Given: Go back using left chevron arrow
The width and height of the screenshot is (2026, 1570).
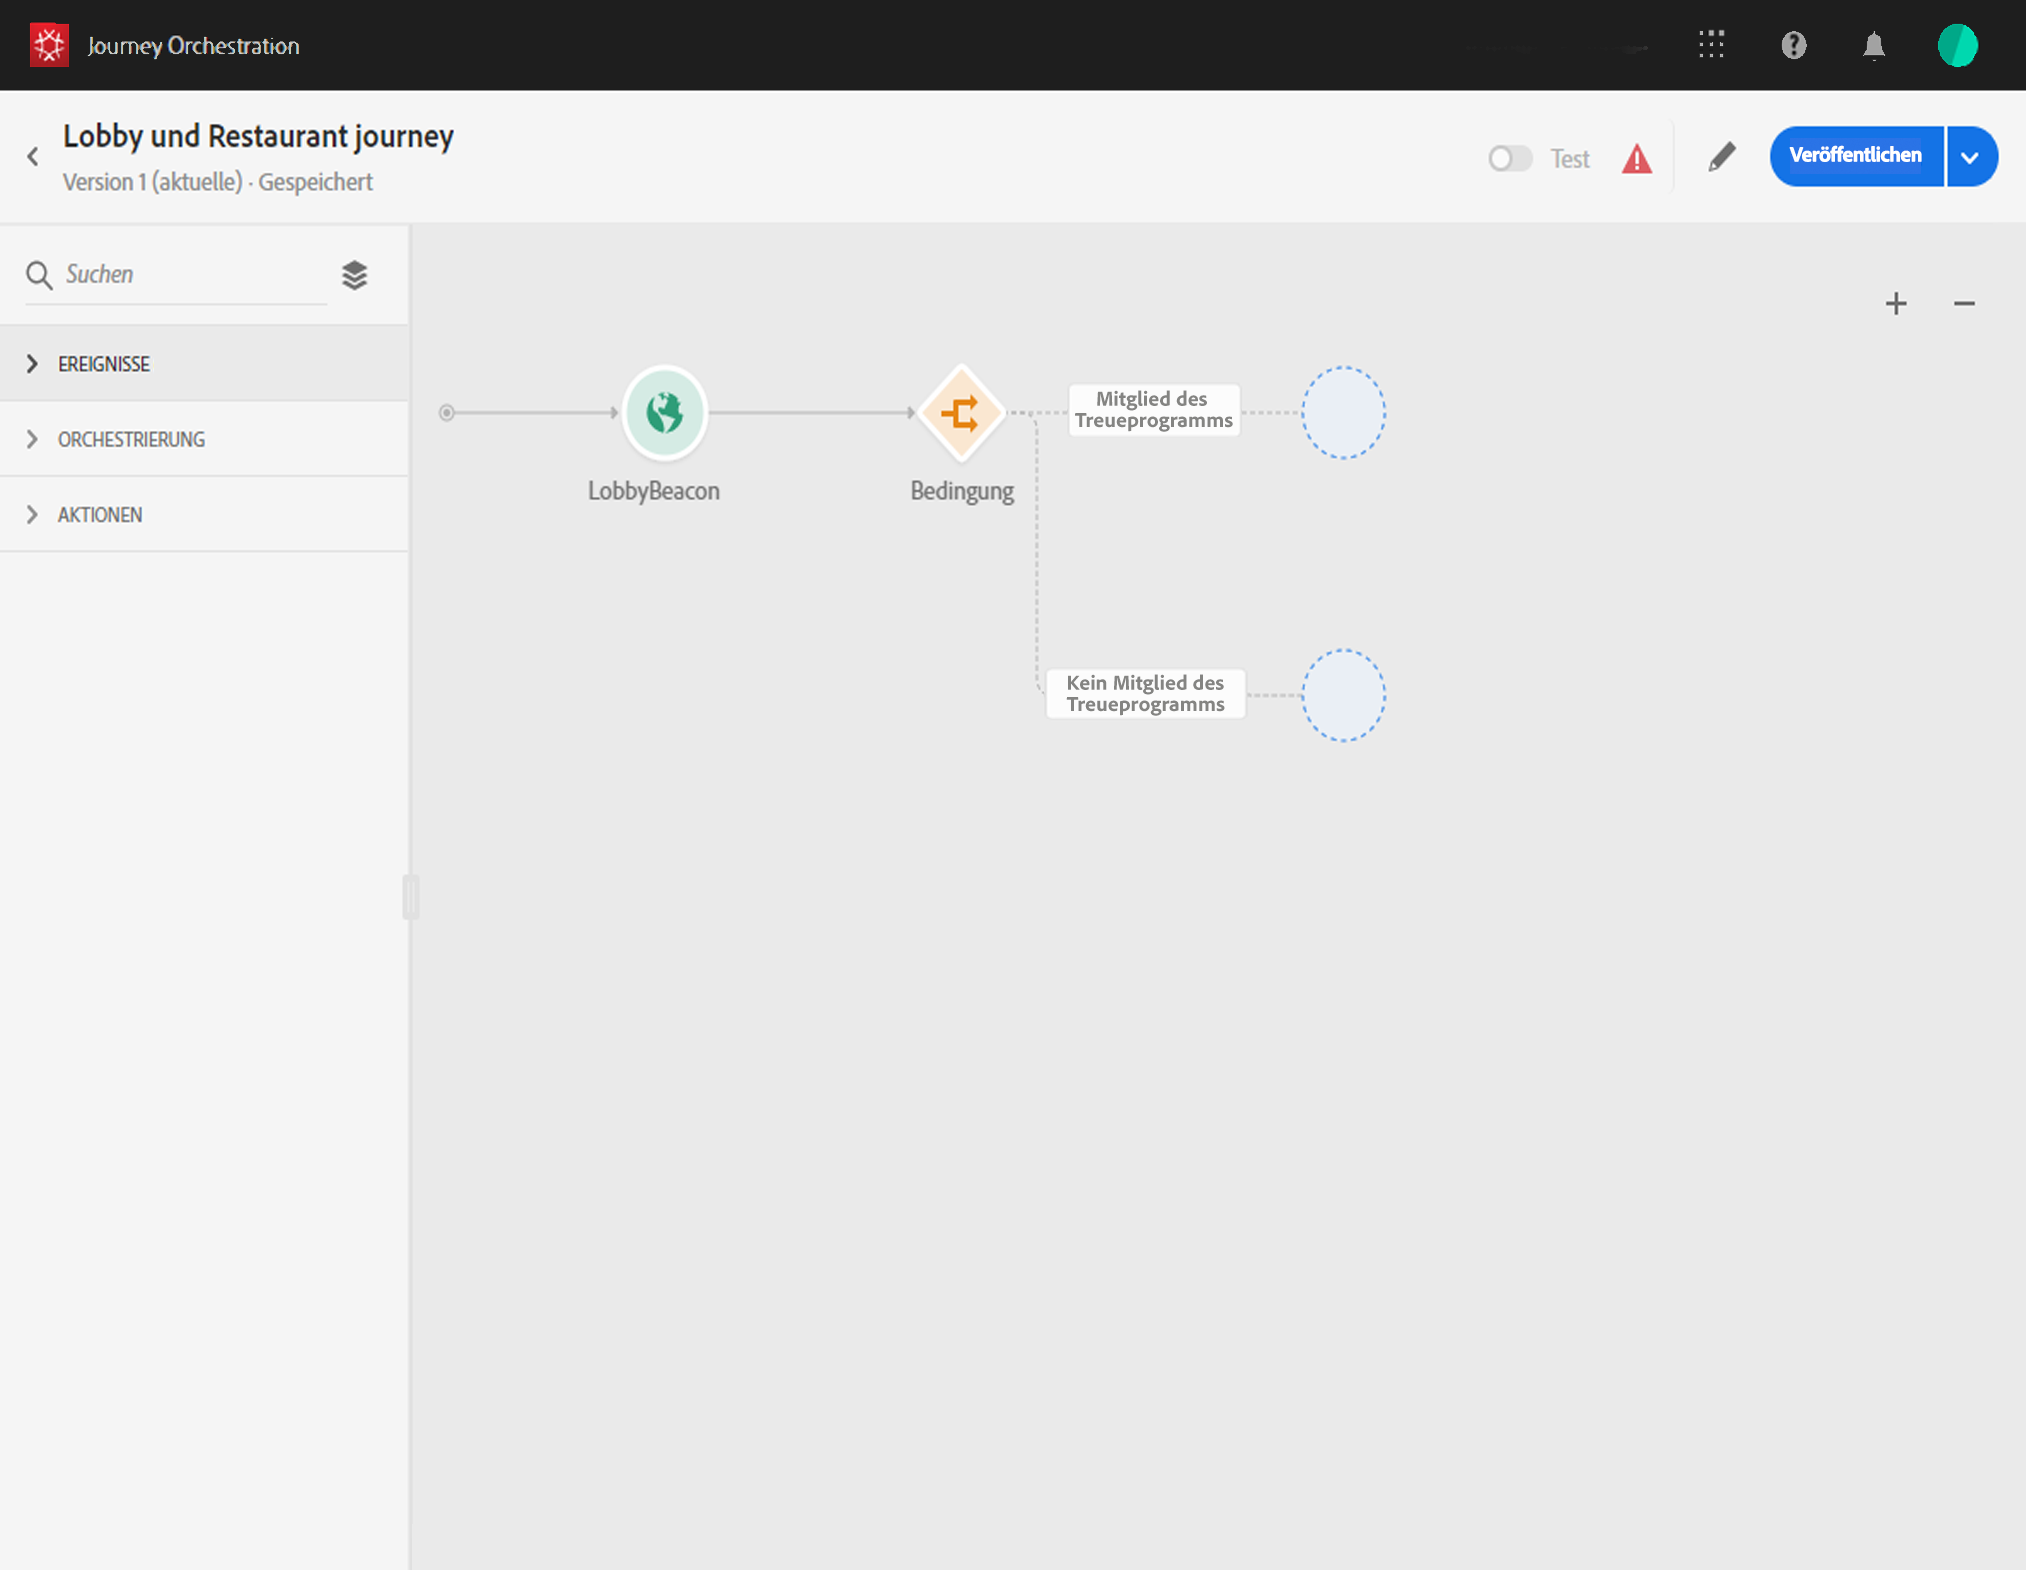Looking at the screenshot, I should [x=33, y=157].
